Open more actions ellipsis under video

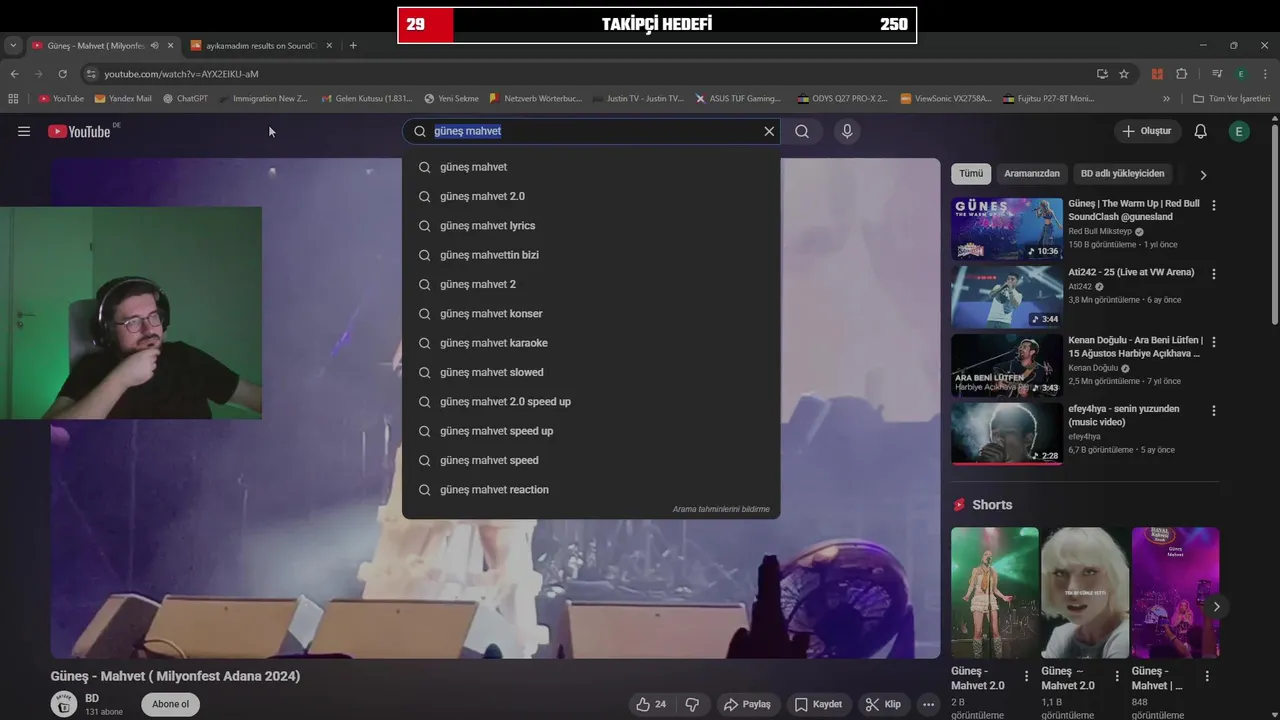click(928, 704)
